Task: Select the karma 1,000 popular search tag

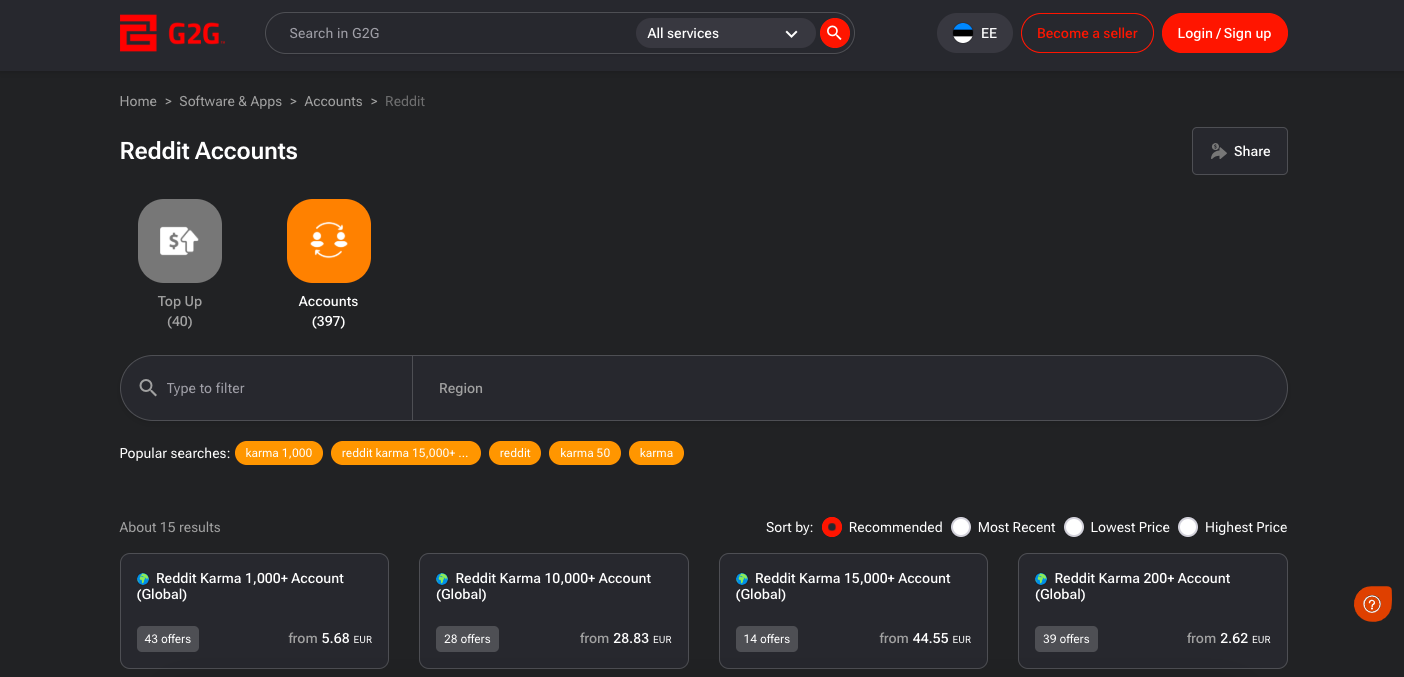Action: (x=279, y=453)
